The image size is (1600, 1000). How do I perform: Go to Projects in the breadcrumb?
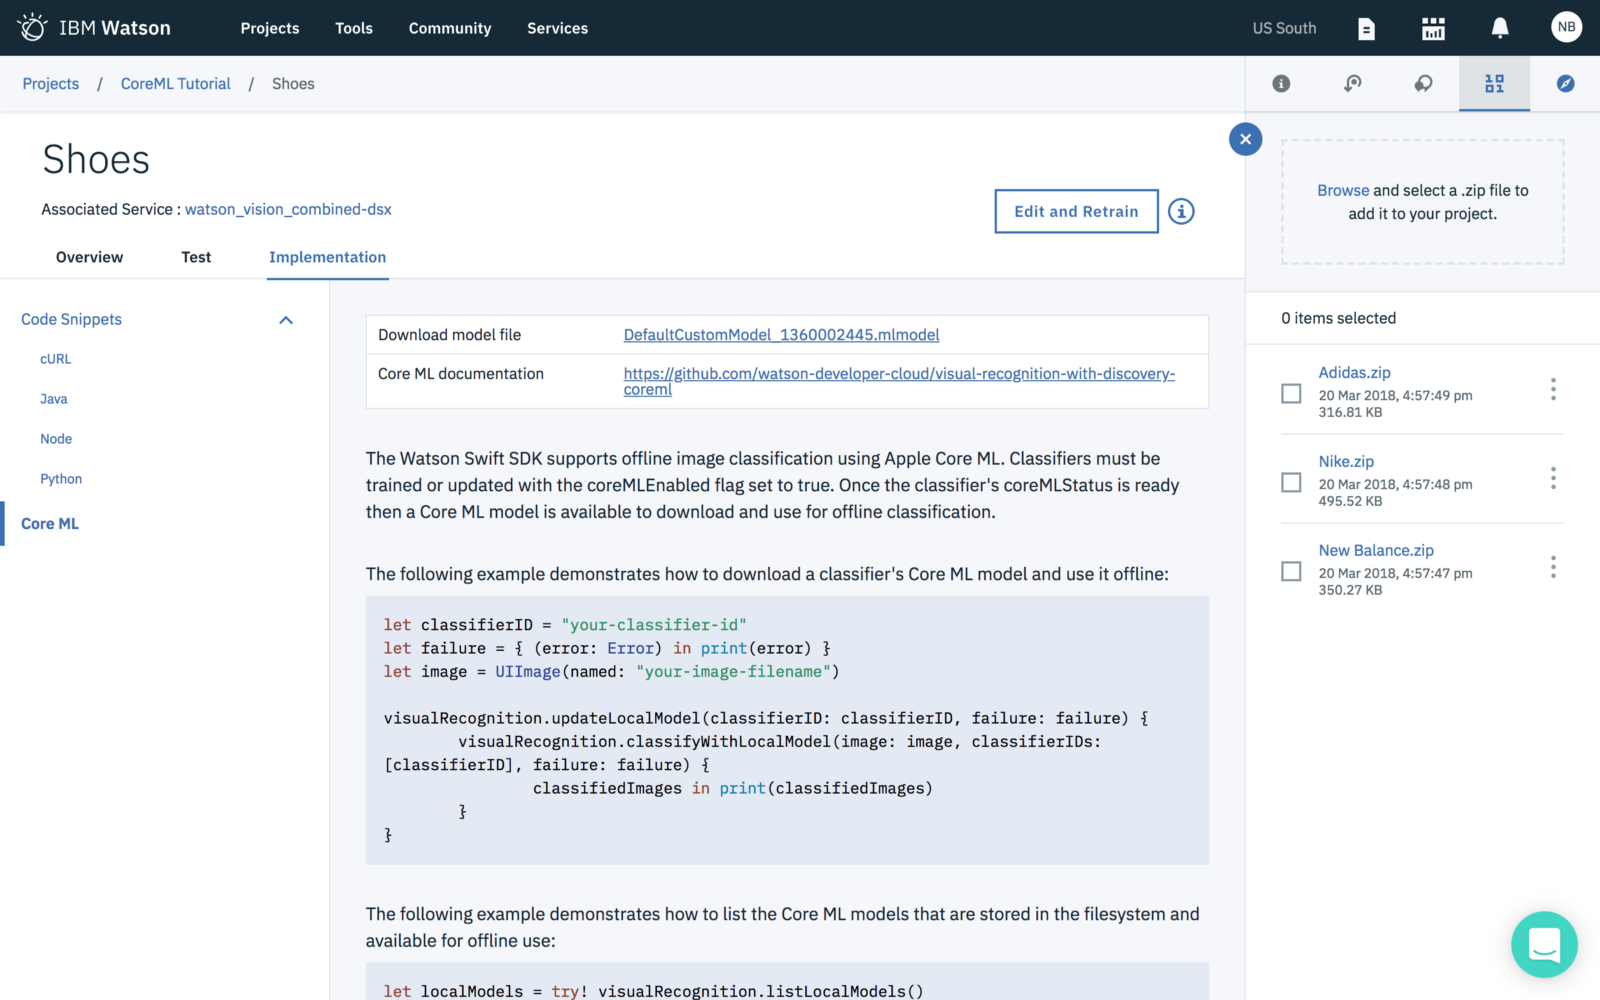click(x=51, y=84)
